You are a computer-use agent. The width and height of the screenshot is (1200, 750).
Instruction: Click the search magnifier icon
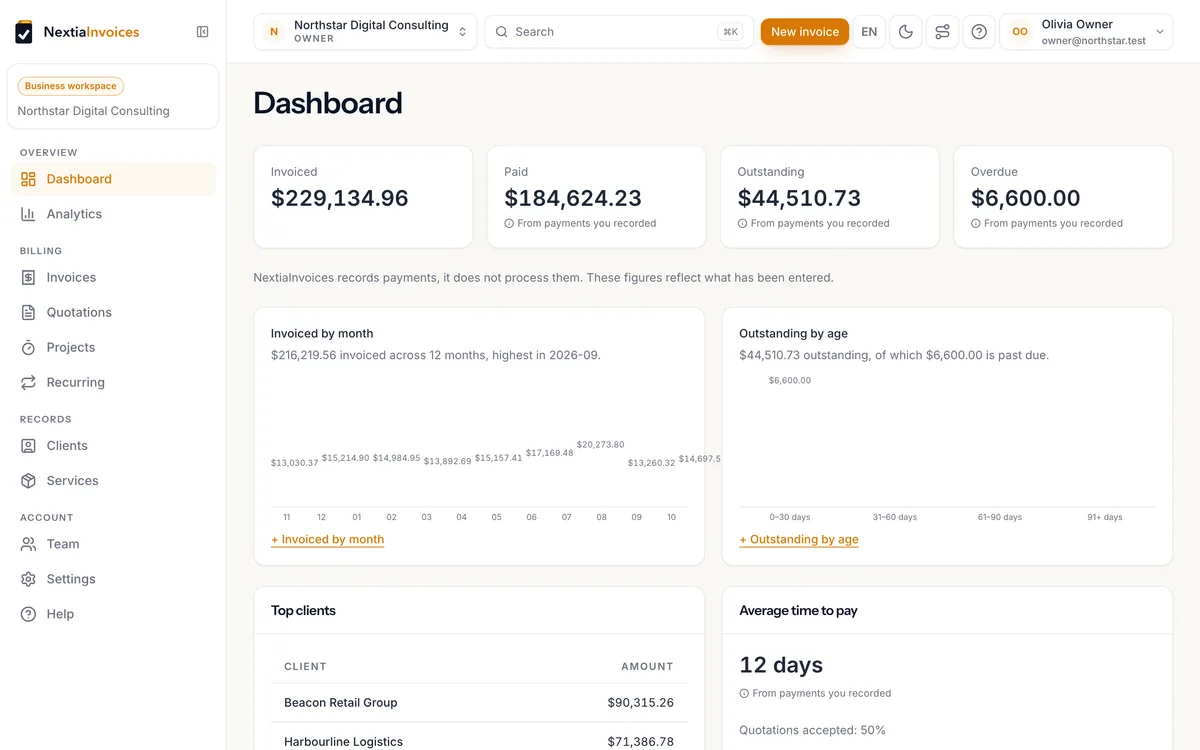coord(502,32)
